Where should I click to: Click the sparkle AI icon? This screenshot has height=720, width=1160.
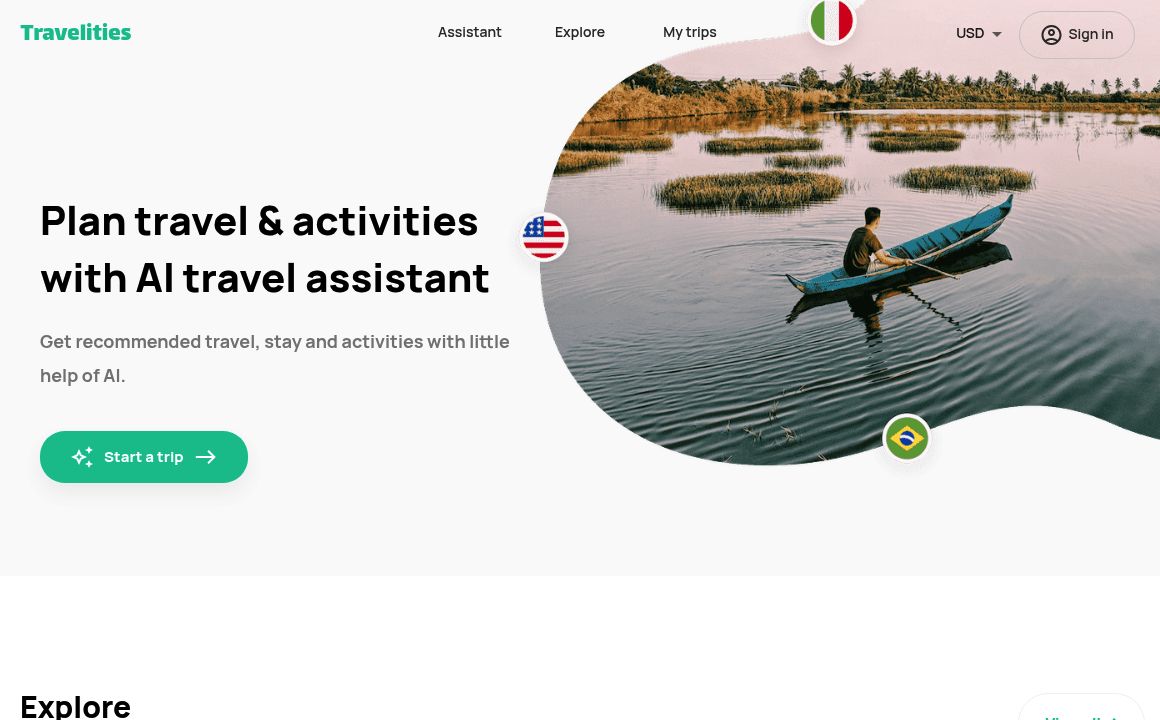[x=82, y=457]
